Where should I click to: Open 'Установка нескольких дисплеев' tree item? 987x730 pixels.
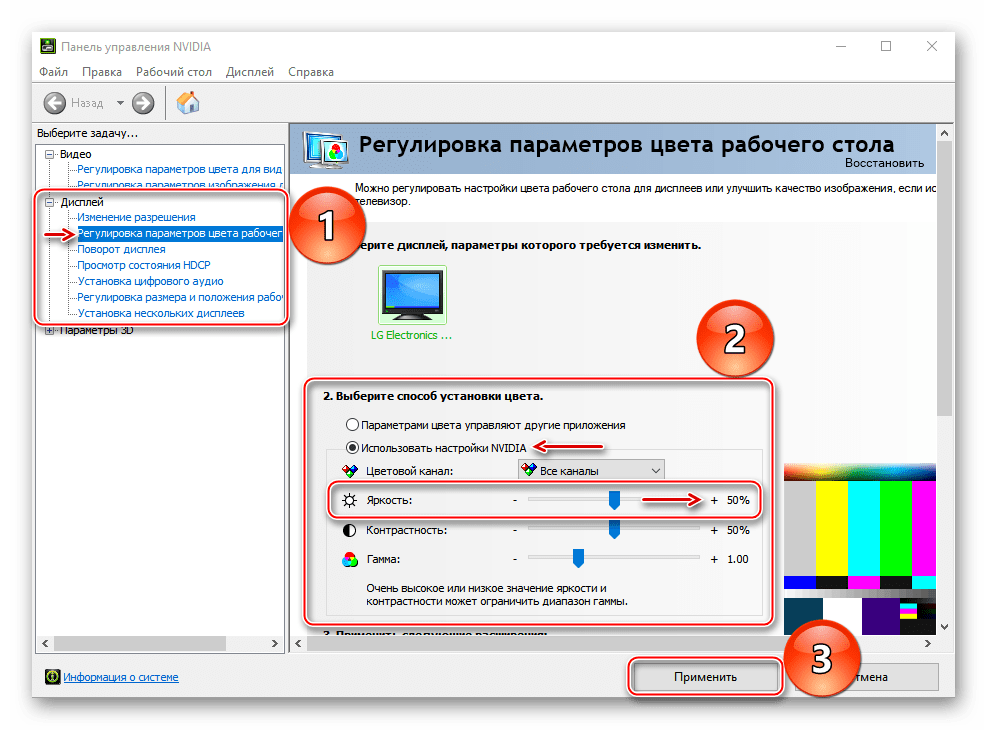[161, 313]
